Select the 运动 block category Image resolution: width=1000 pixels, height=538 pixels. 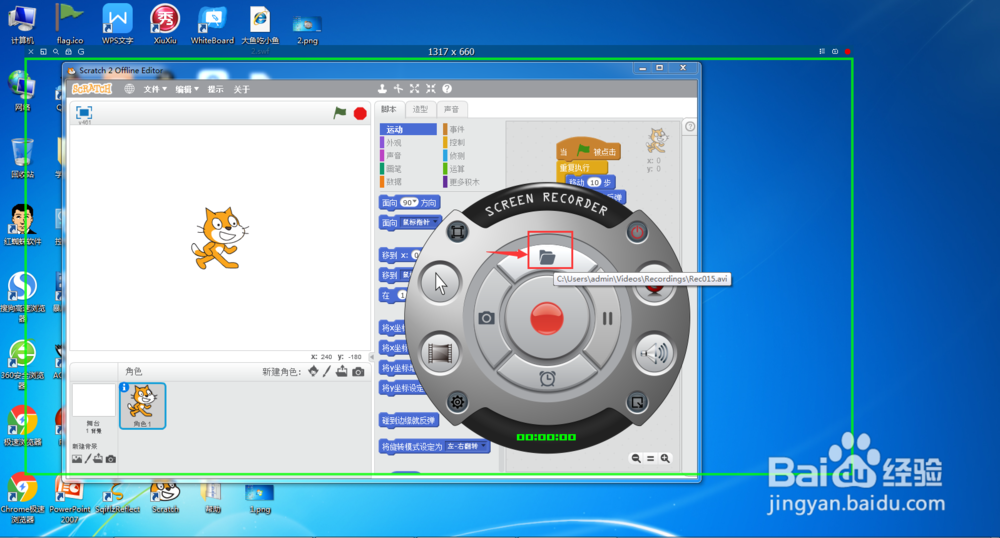(x=408, y=129)
